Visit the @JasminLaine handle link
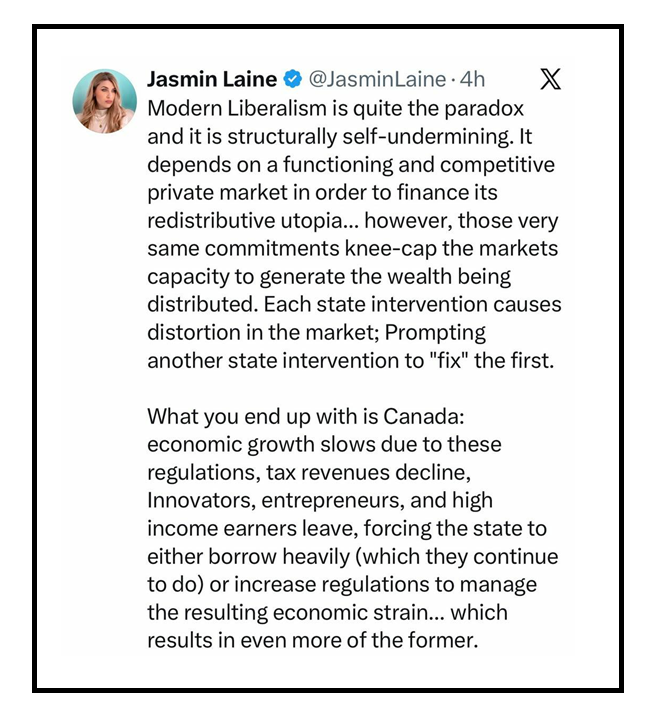The image size is (655, 707). pos(377,80)
